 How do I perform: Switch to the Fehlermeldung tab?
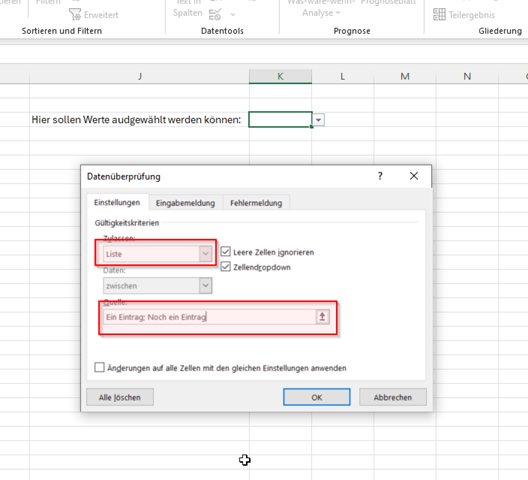coord(256,203)
